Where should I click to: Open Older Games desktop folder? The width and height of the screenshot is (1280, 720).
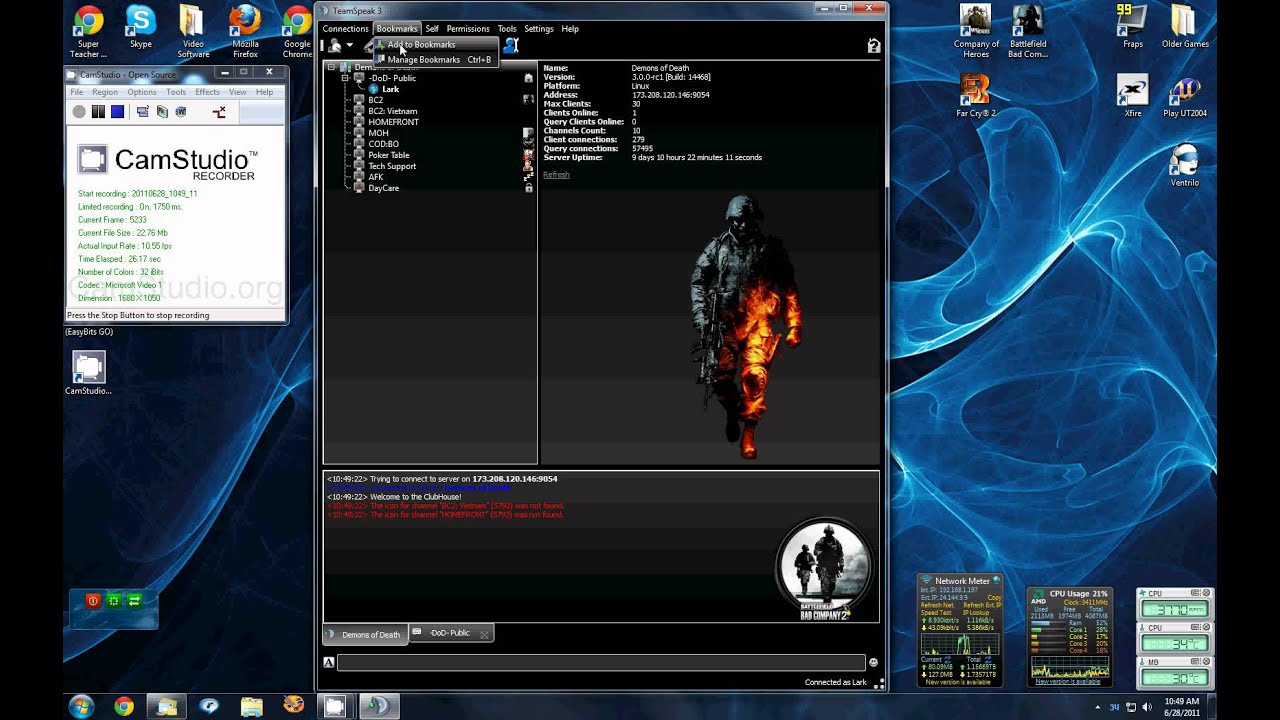pos(1185,27)
